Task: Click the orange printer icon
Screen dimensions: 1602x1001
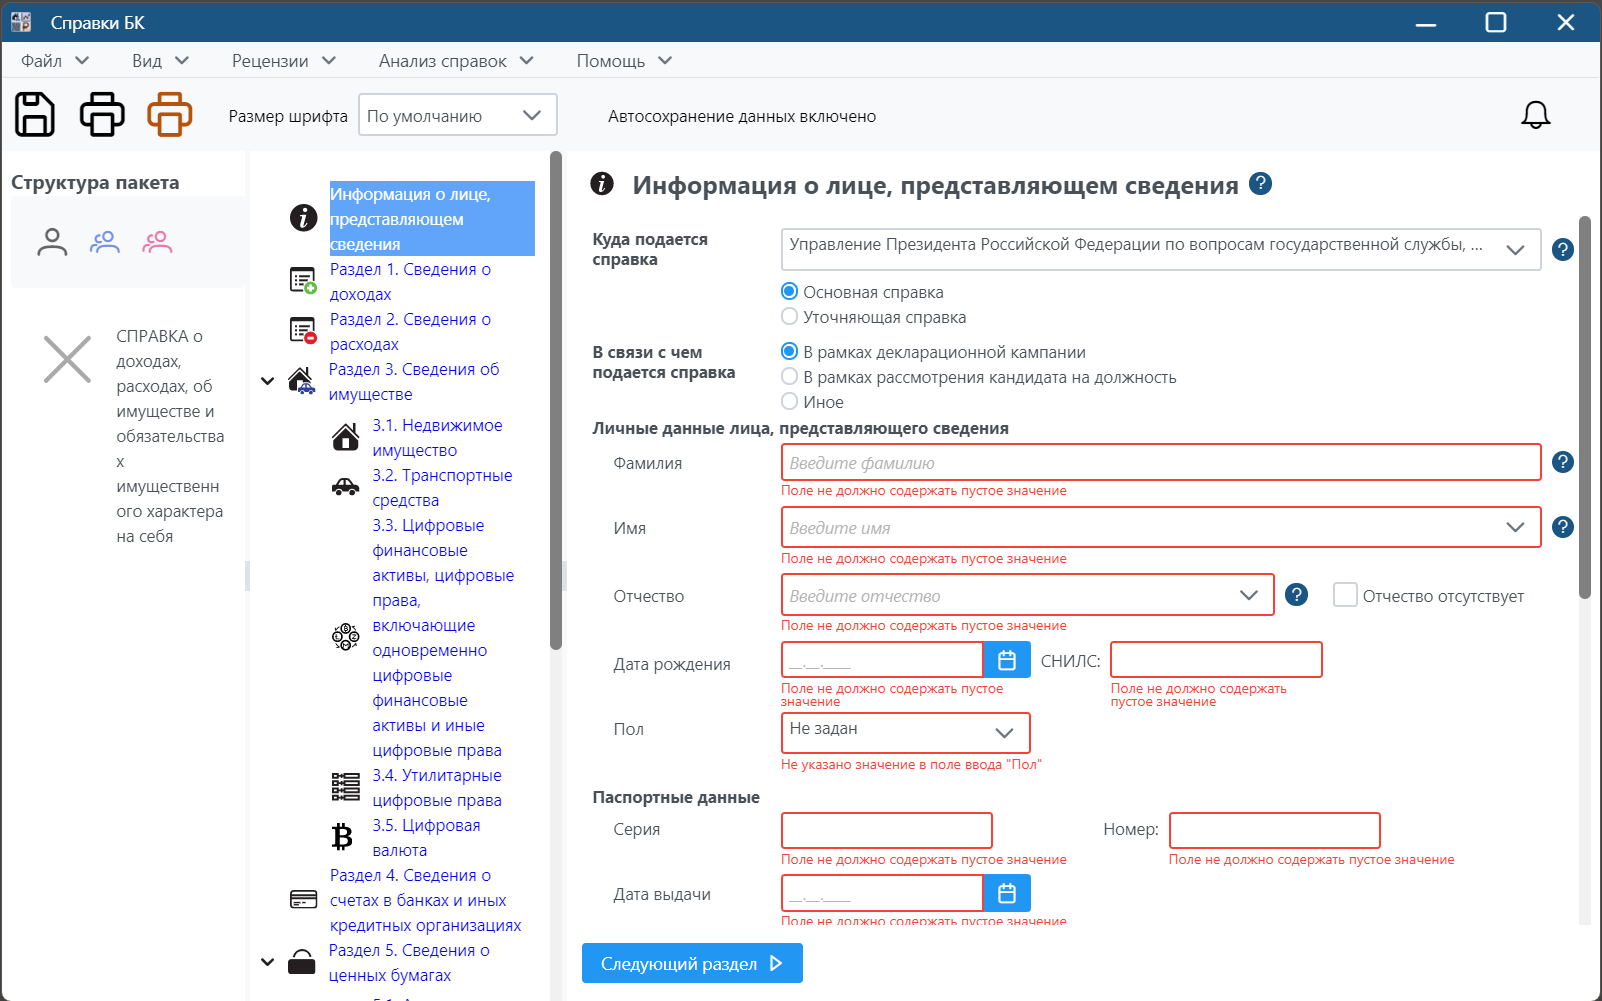Action: [x=169, y=115]
